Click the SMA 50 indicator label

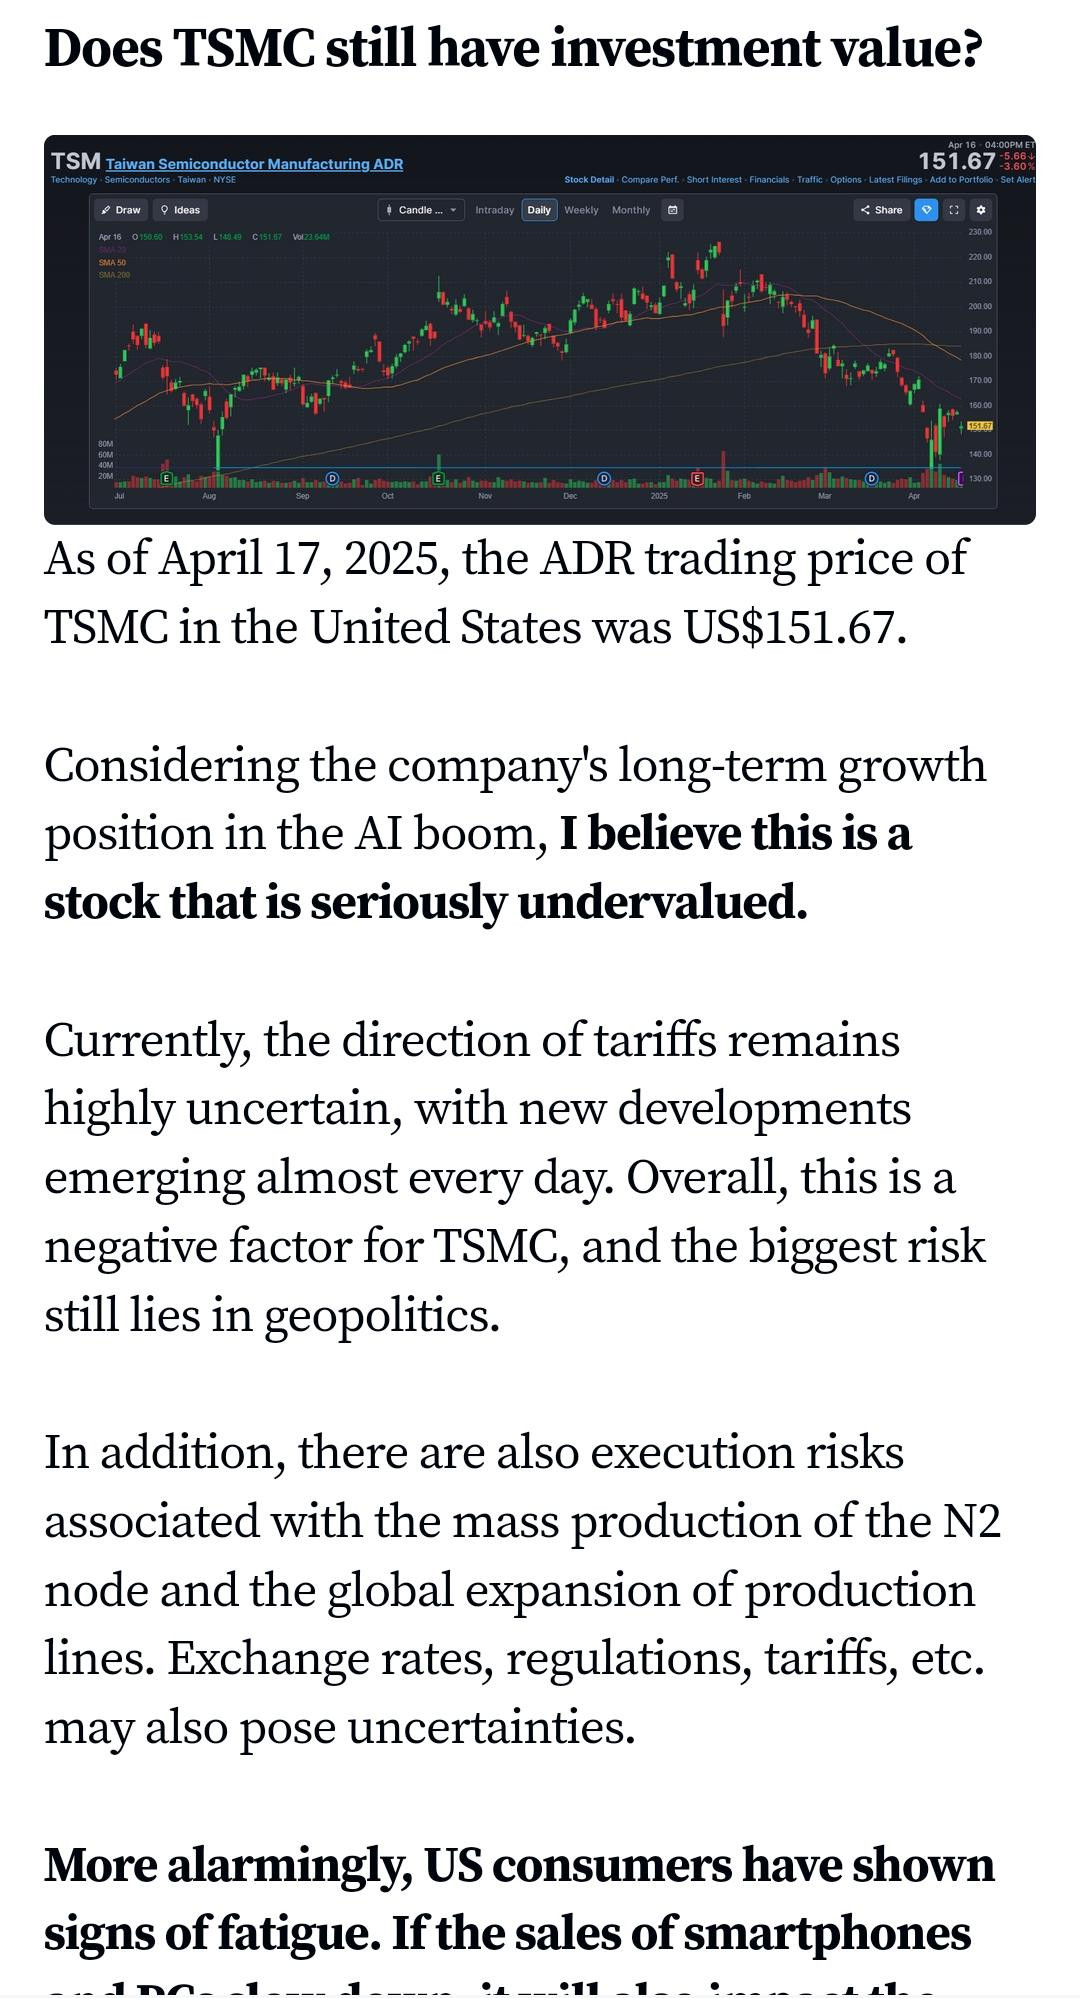(x=112, y=262)
